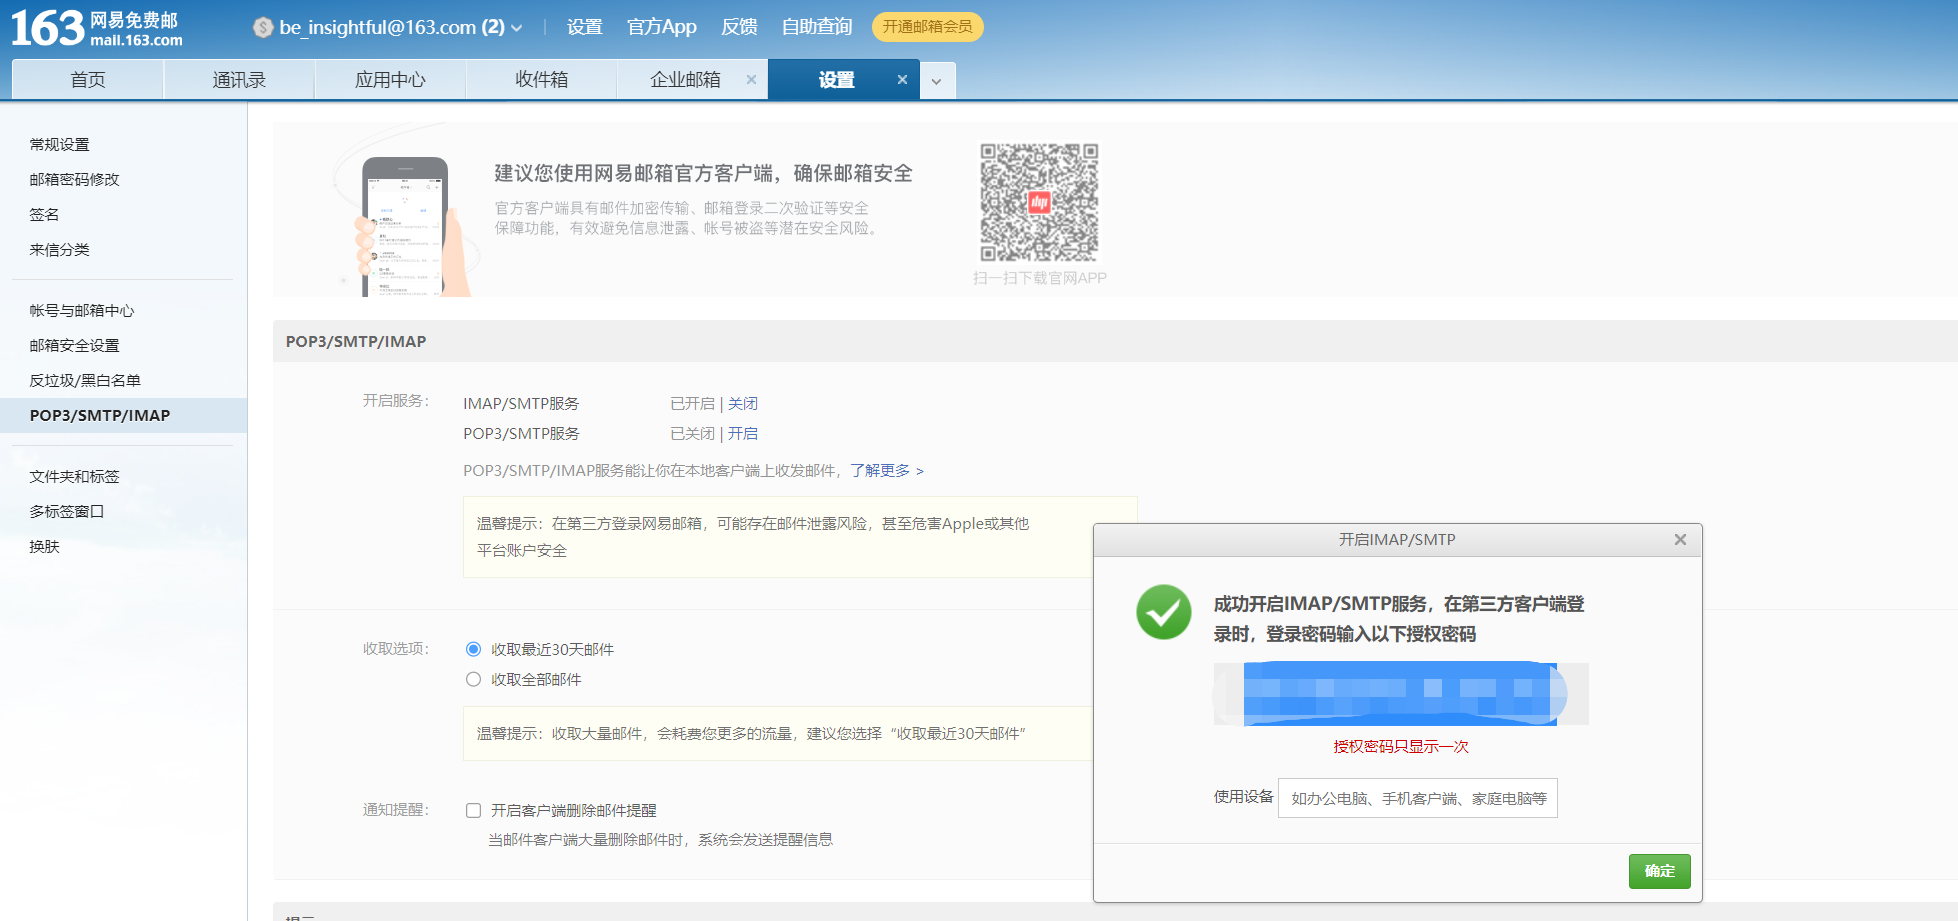The height and width of the screenshot is (921, 1958).
Task: Select 来信分类 in sidebar
Action: [x=60, y=249]
